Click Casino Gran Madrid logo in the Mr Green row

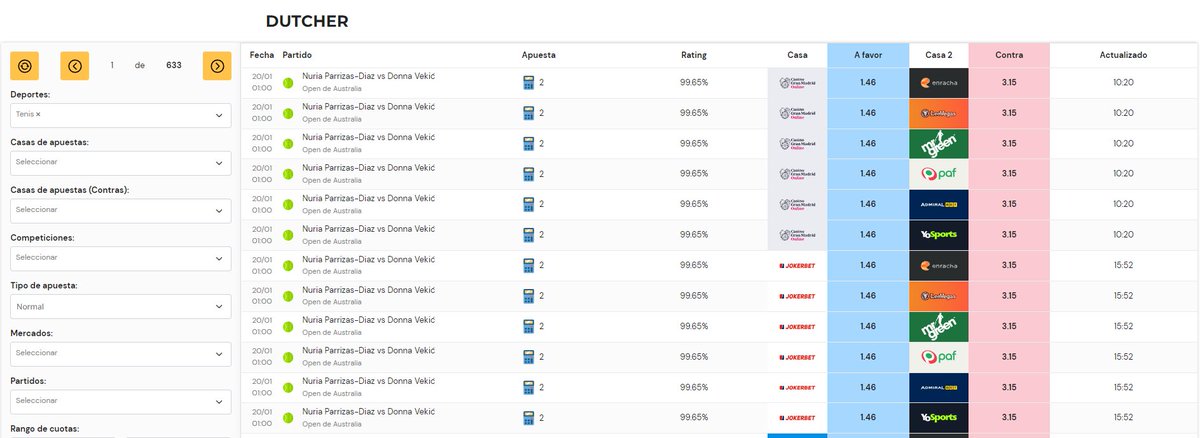[x=798, y=144]
